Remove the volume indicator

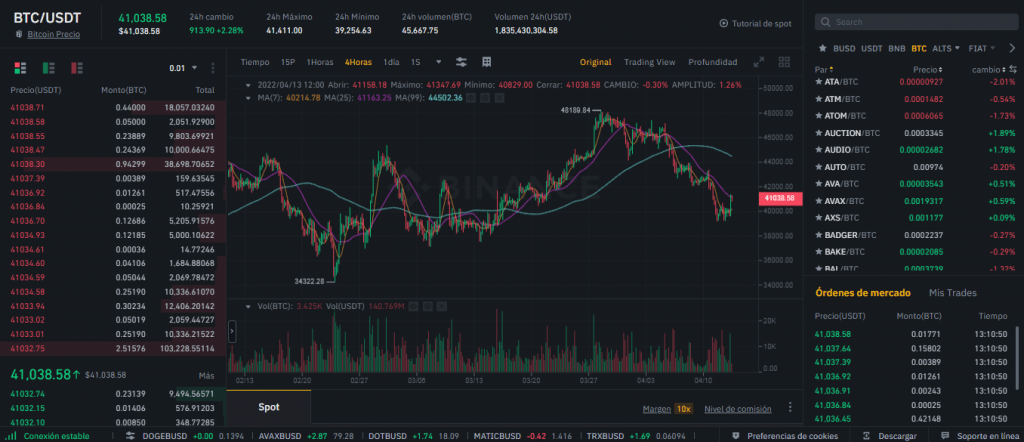tap(442, 306)
